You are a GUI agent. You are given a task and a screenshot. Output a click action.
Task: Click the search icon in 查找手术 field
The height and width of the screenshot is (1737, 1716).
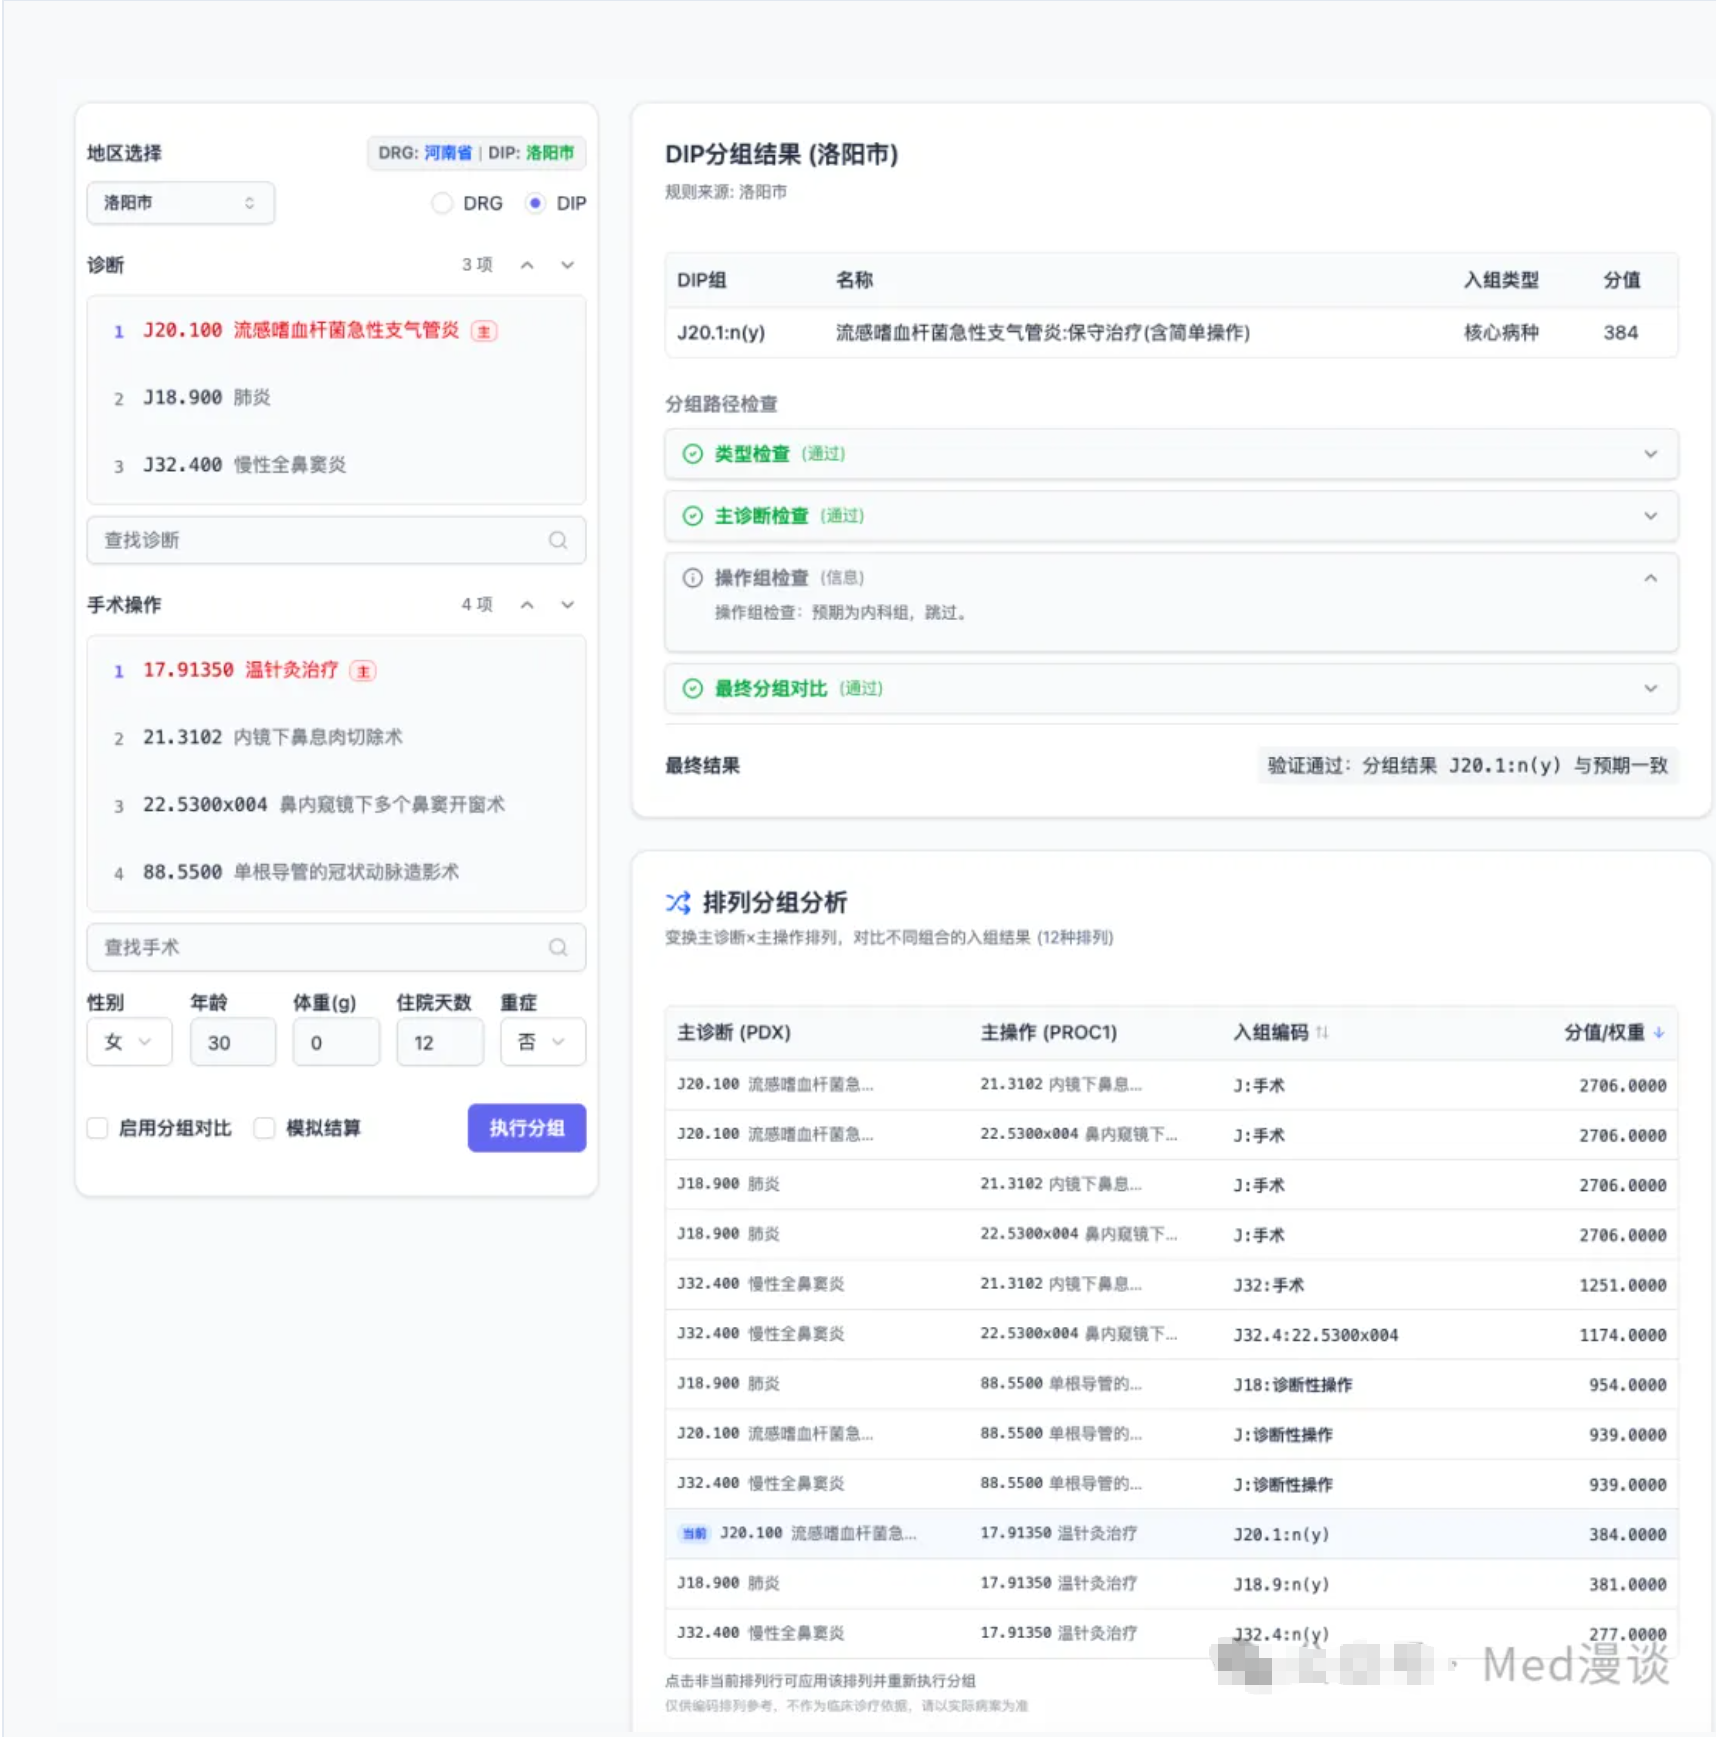pos(558,947)
